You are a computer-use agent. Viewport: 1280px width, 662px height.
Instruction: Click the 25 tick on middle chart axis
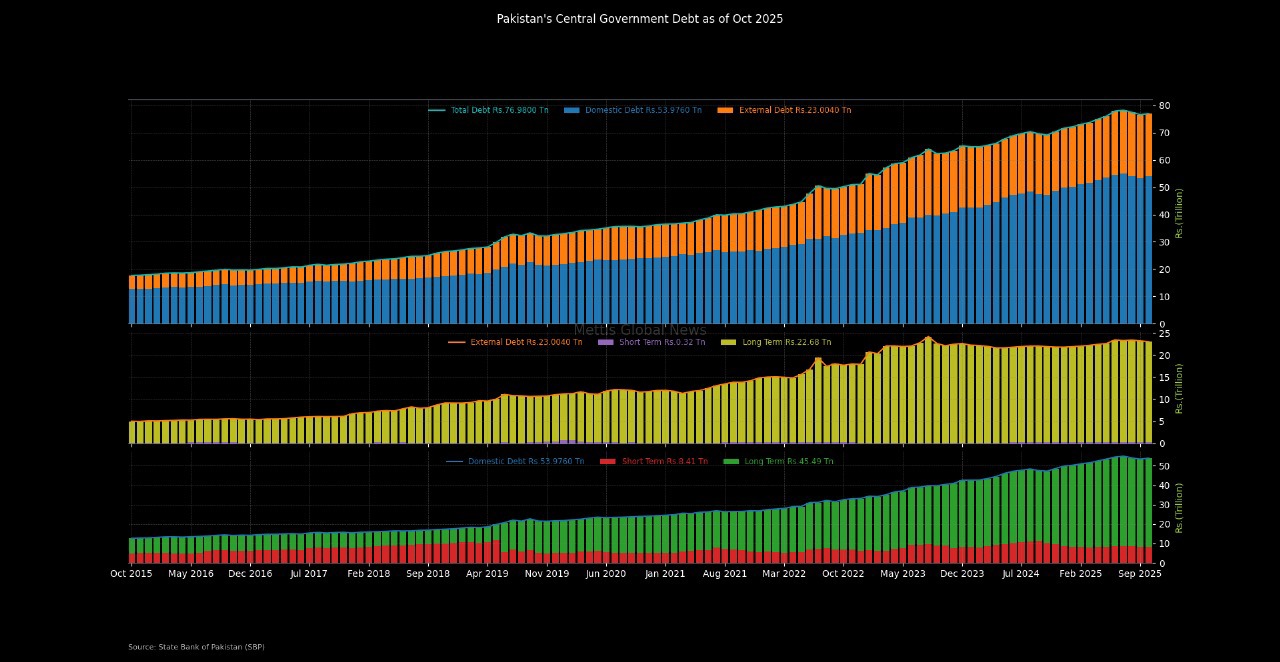pyautogui.click(x=1164, y=334)
